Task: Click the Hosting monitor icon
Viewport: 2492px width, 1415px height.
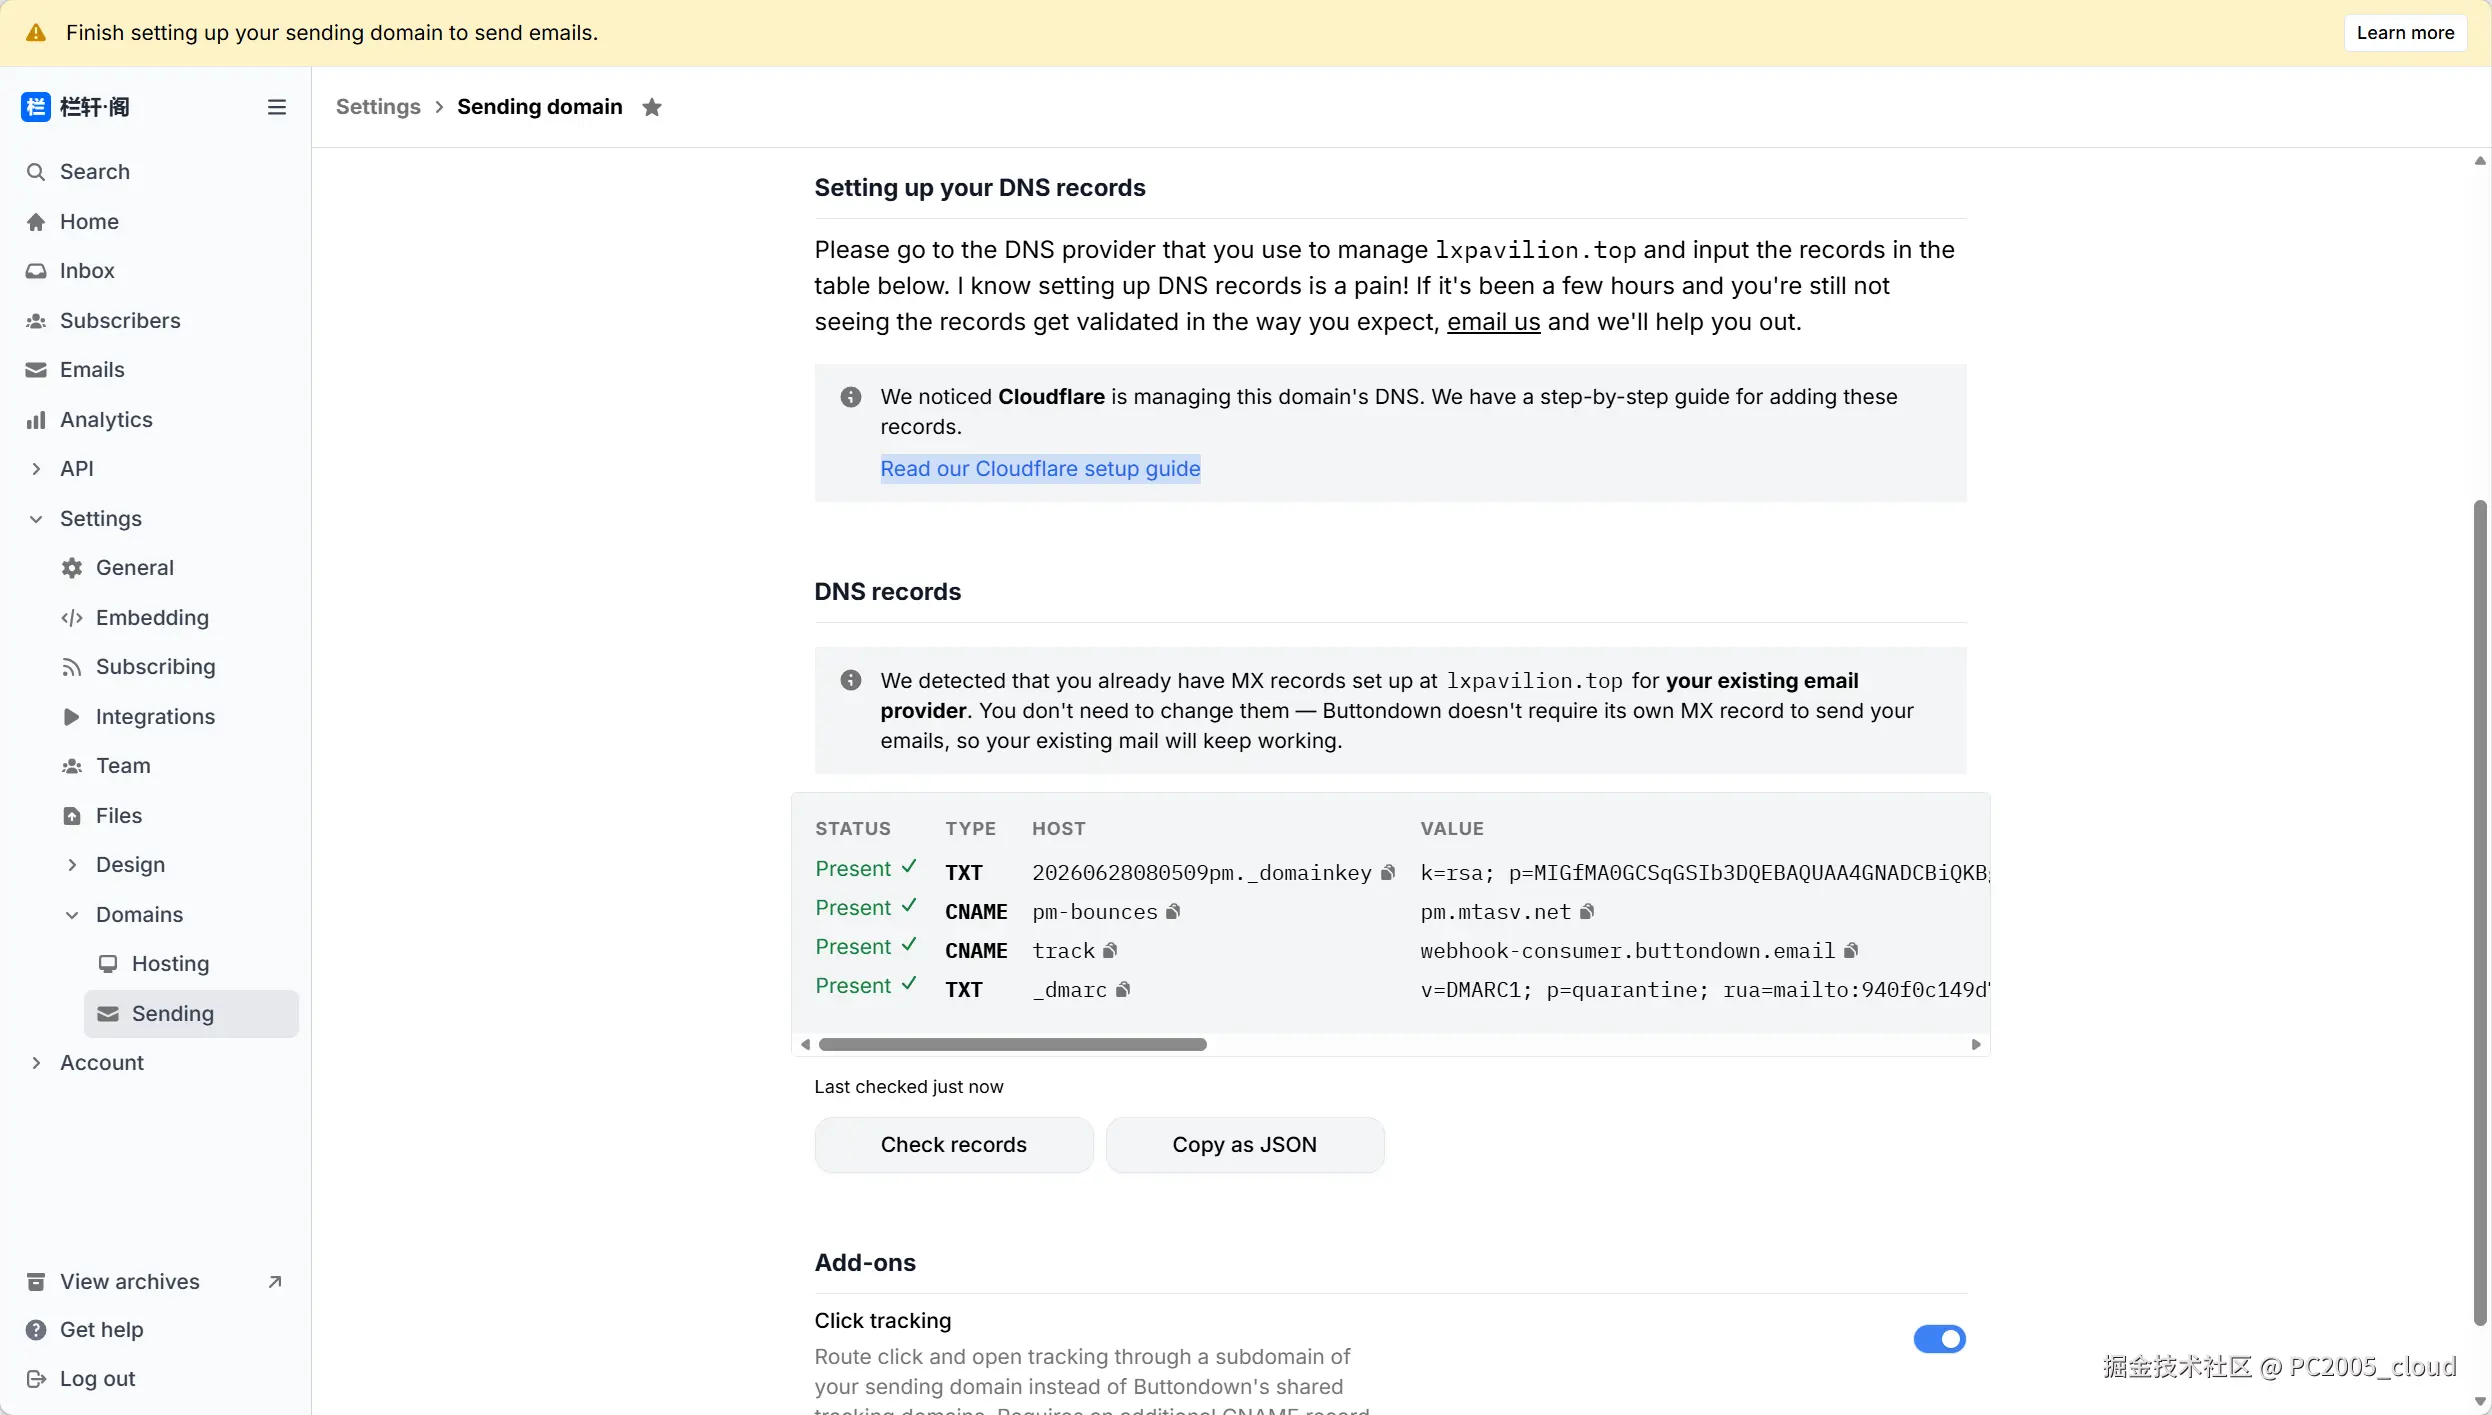Action: point(108,964)
